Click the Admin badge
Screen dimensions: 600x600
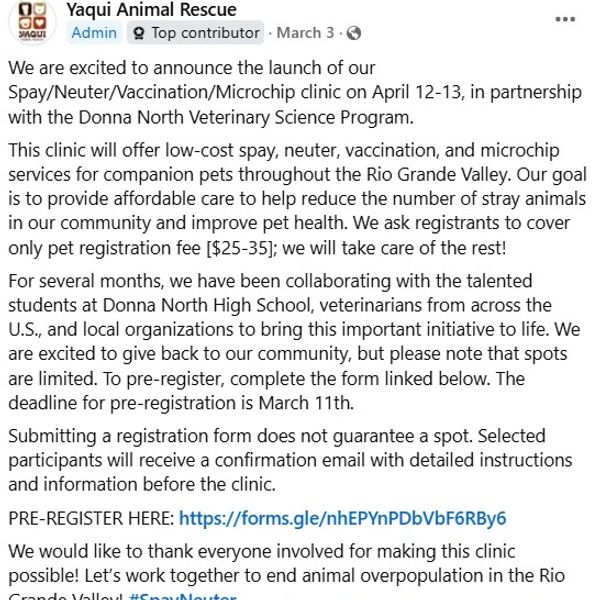95,33
